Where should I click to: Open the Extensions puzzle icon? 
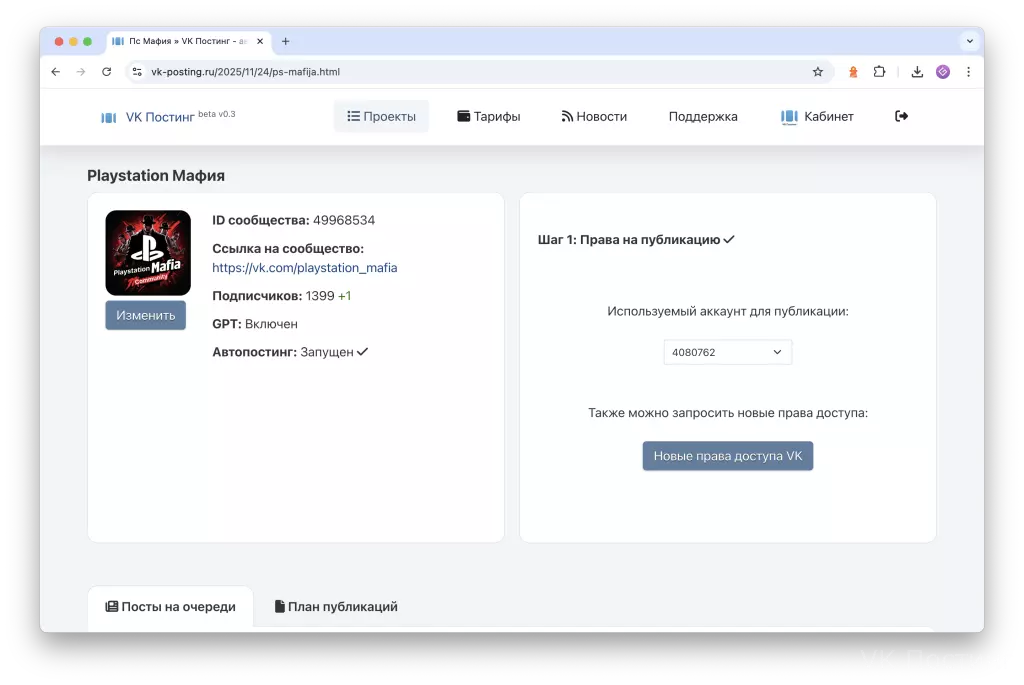880,72
